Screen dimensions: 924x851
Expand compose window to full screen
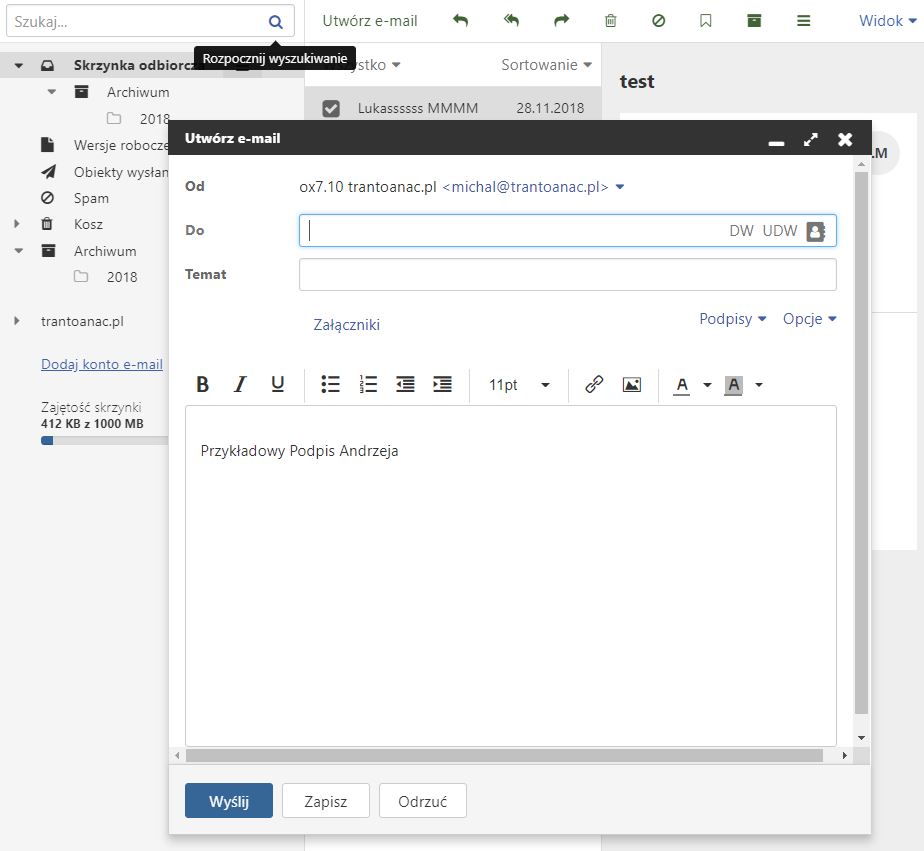click(x=811, y=140)
